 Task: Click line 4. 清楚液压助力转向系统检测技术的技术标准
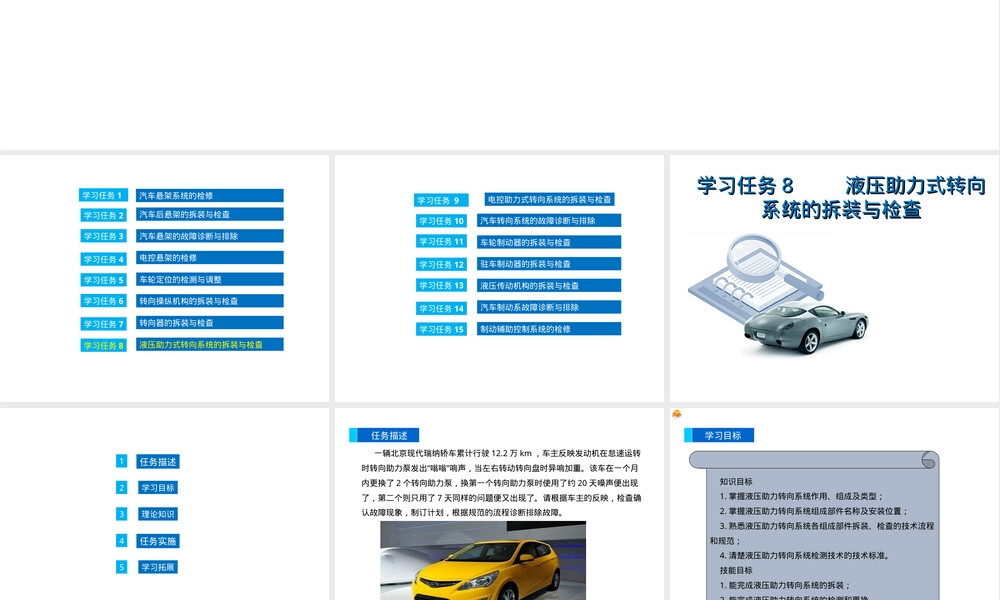click(805, 555)
